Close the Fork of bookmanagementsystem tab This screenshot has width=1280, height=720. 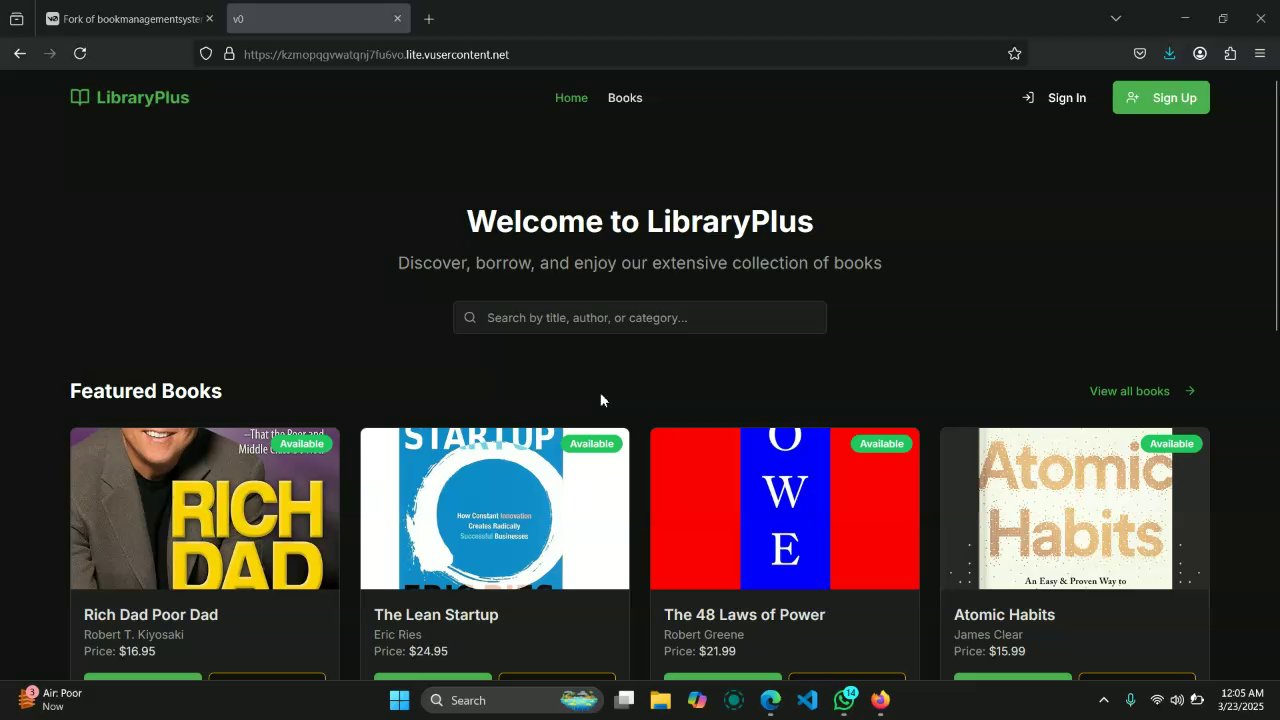209,19
